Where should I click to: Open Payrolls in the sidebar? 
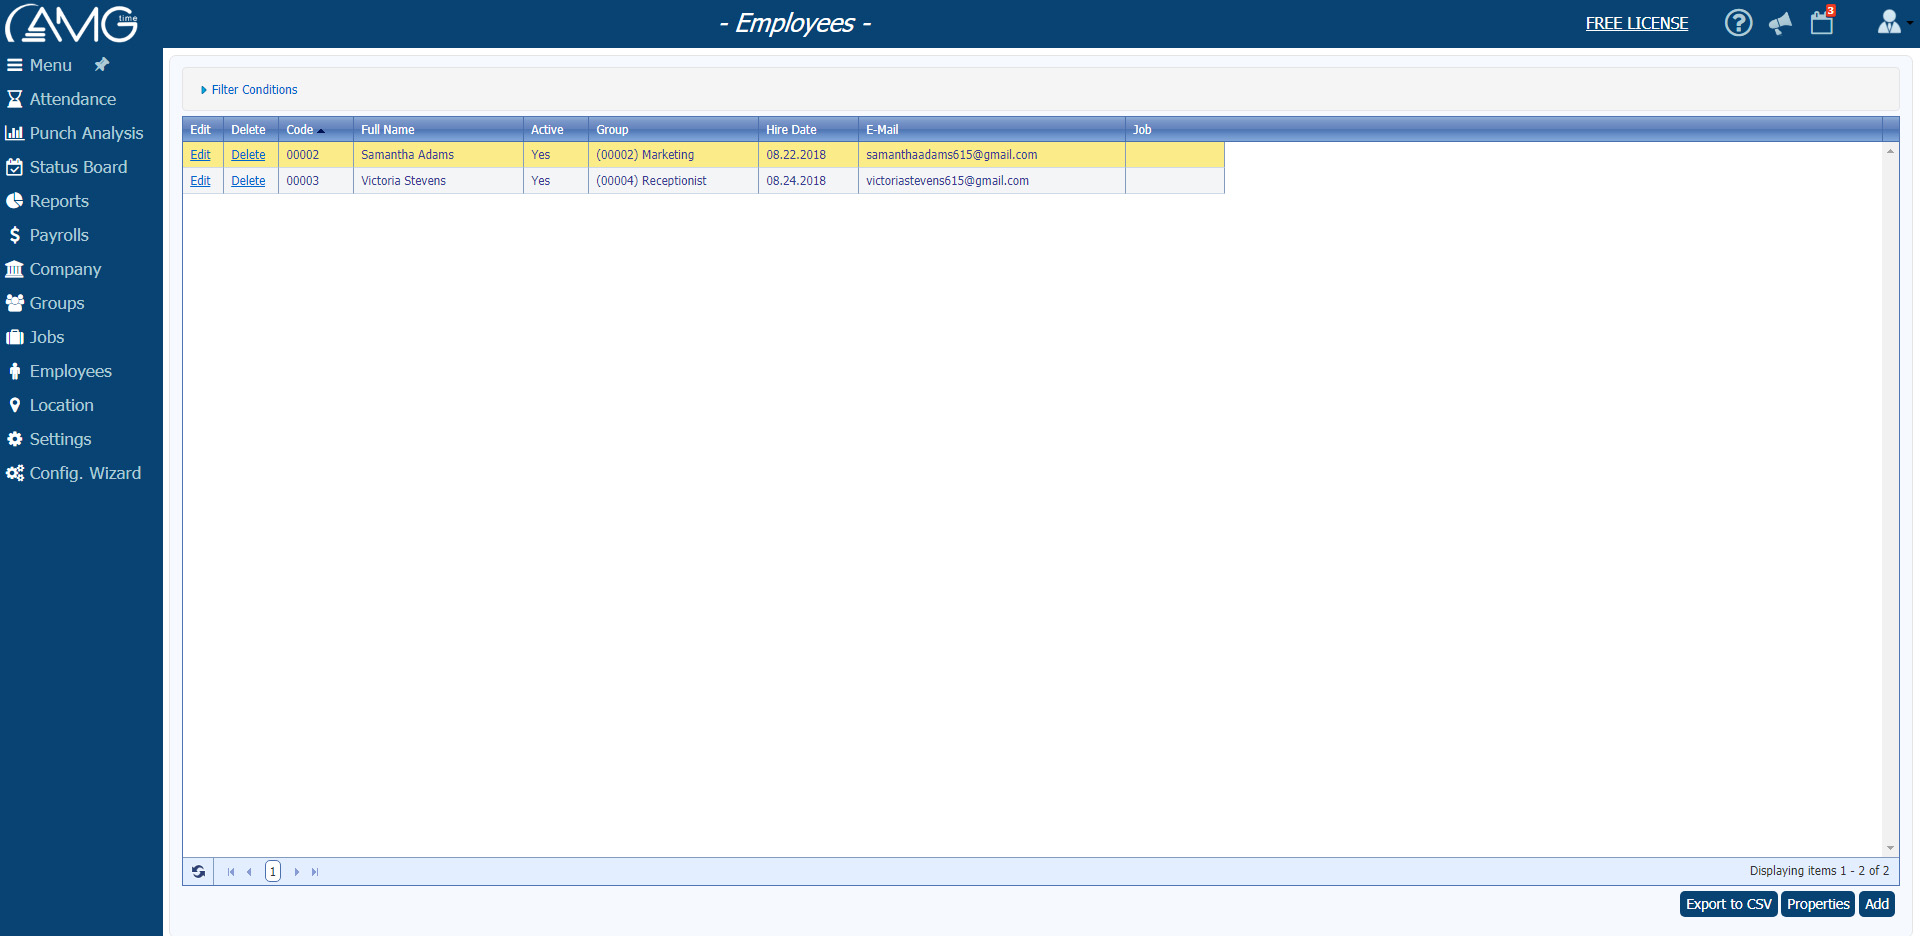pos(59,235)
